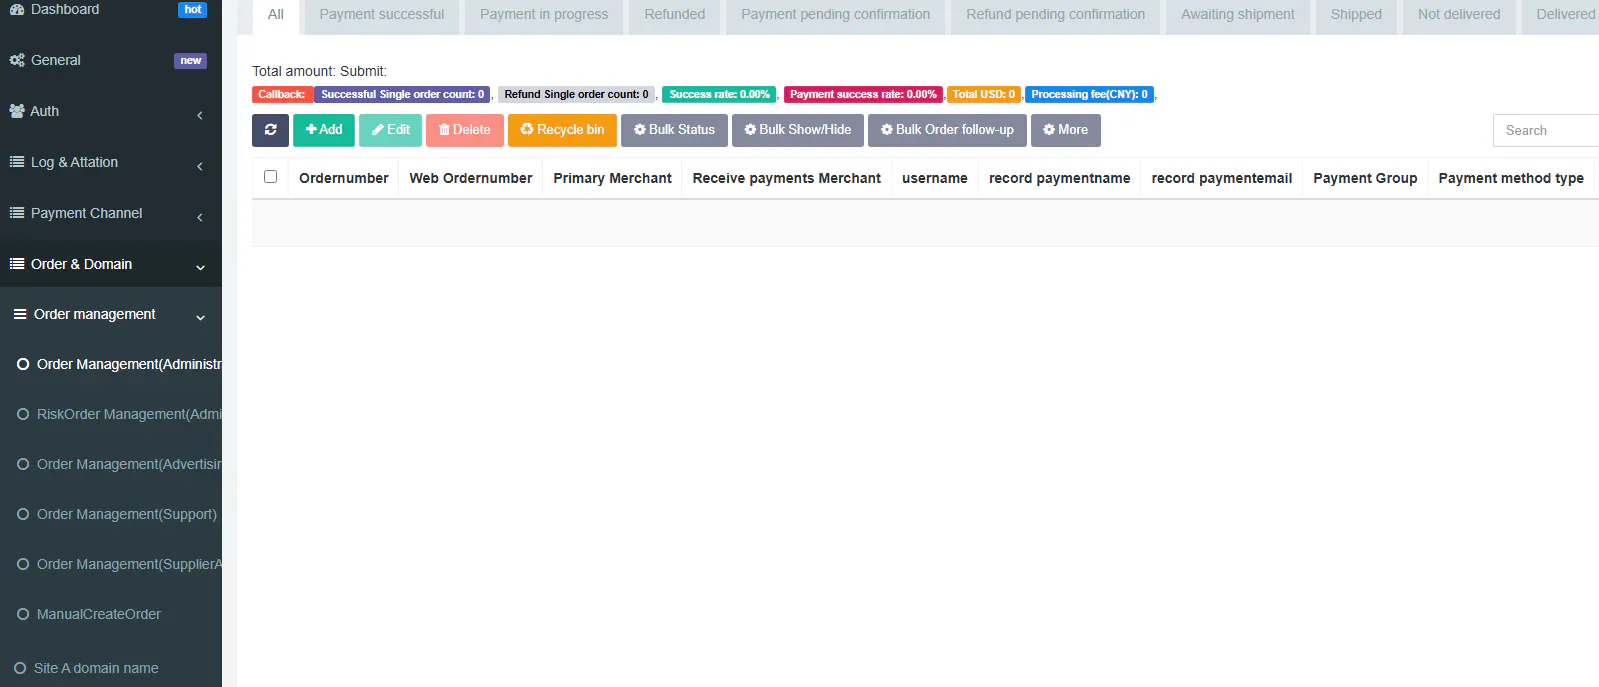The width and height of the screenshot is (1599, 687).
Task: Select the Payment in progress tab
Action: tap(544, 15)
